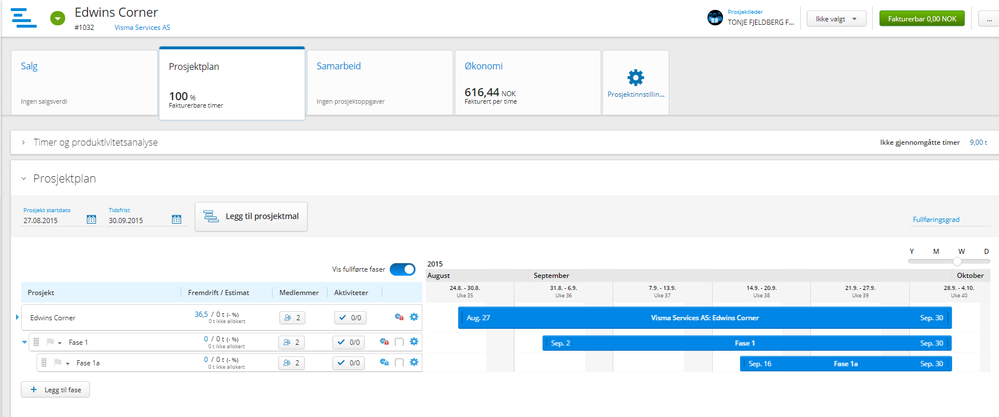The width and height of the screenshot is (999, 417).
Task: Open the Økonomi tab card
Action: 528,83
